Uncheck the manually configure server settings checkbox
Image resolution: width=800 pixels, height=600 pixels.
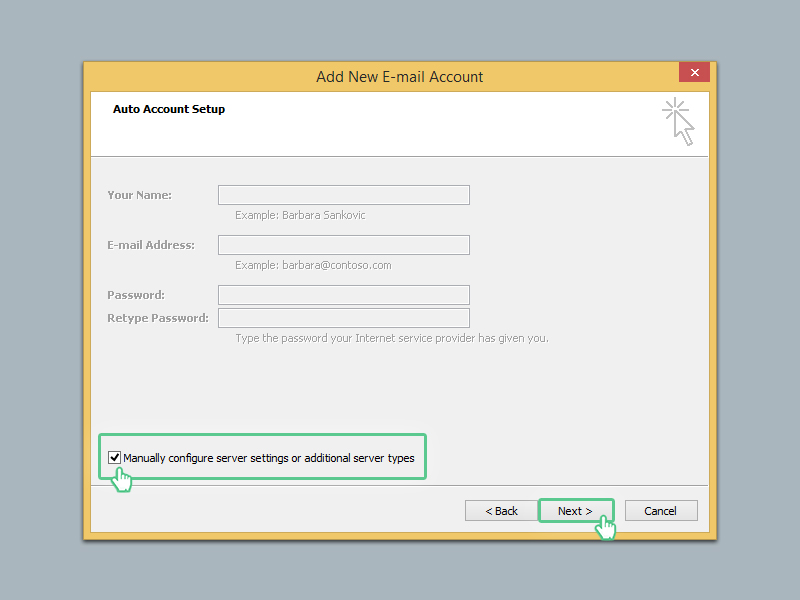114,457
